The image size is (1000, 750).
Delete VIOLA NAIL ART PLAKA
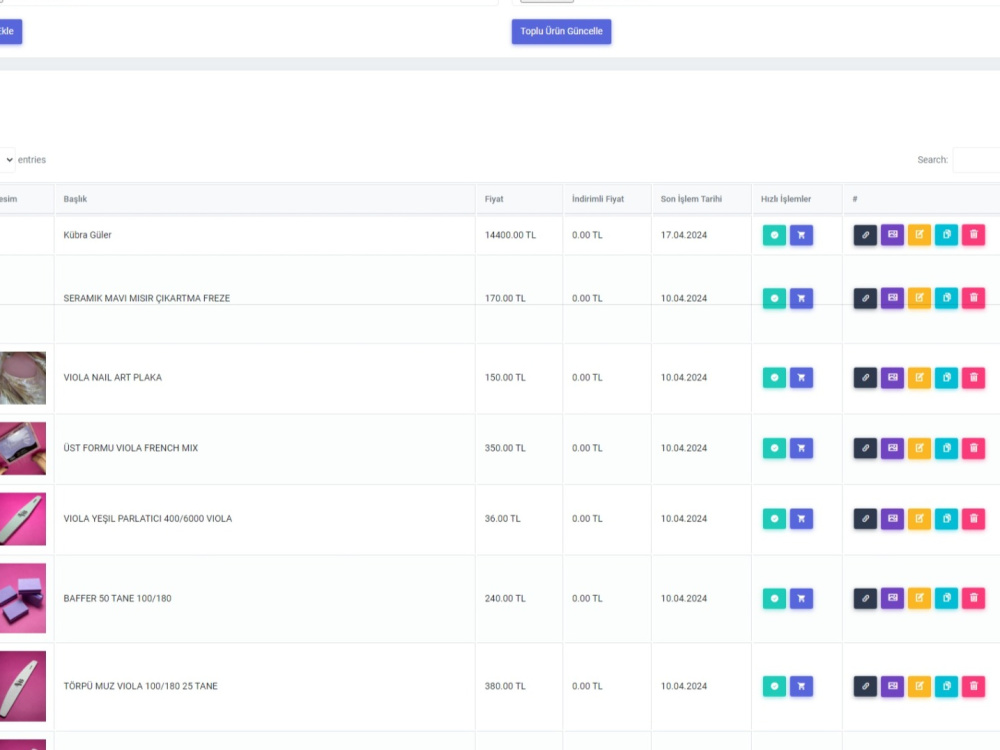pyautogui.click(x=973, y=378)
